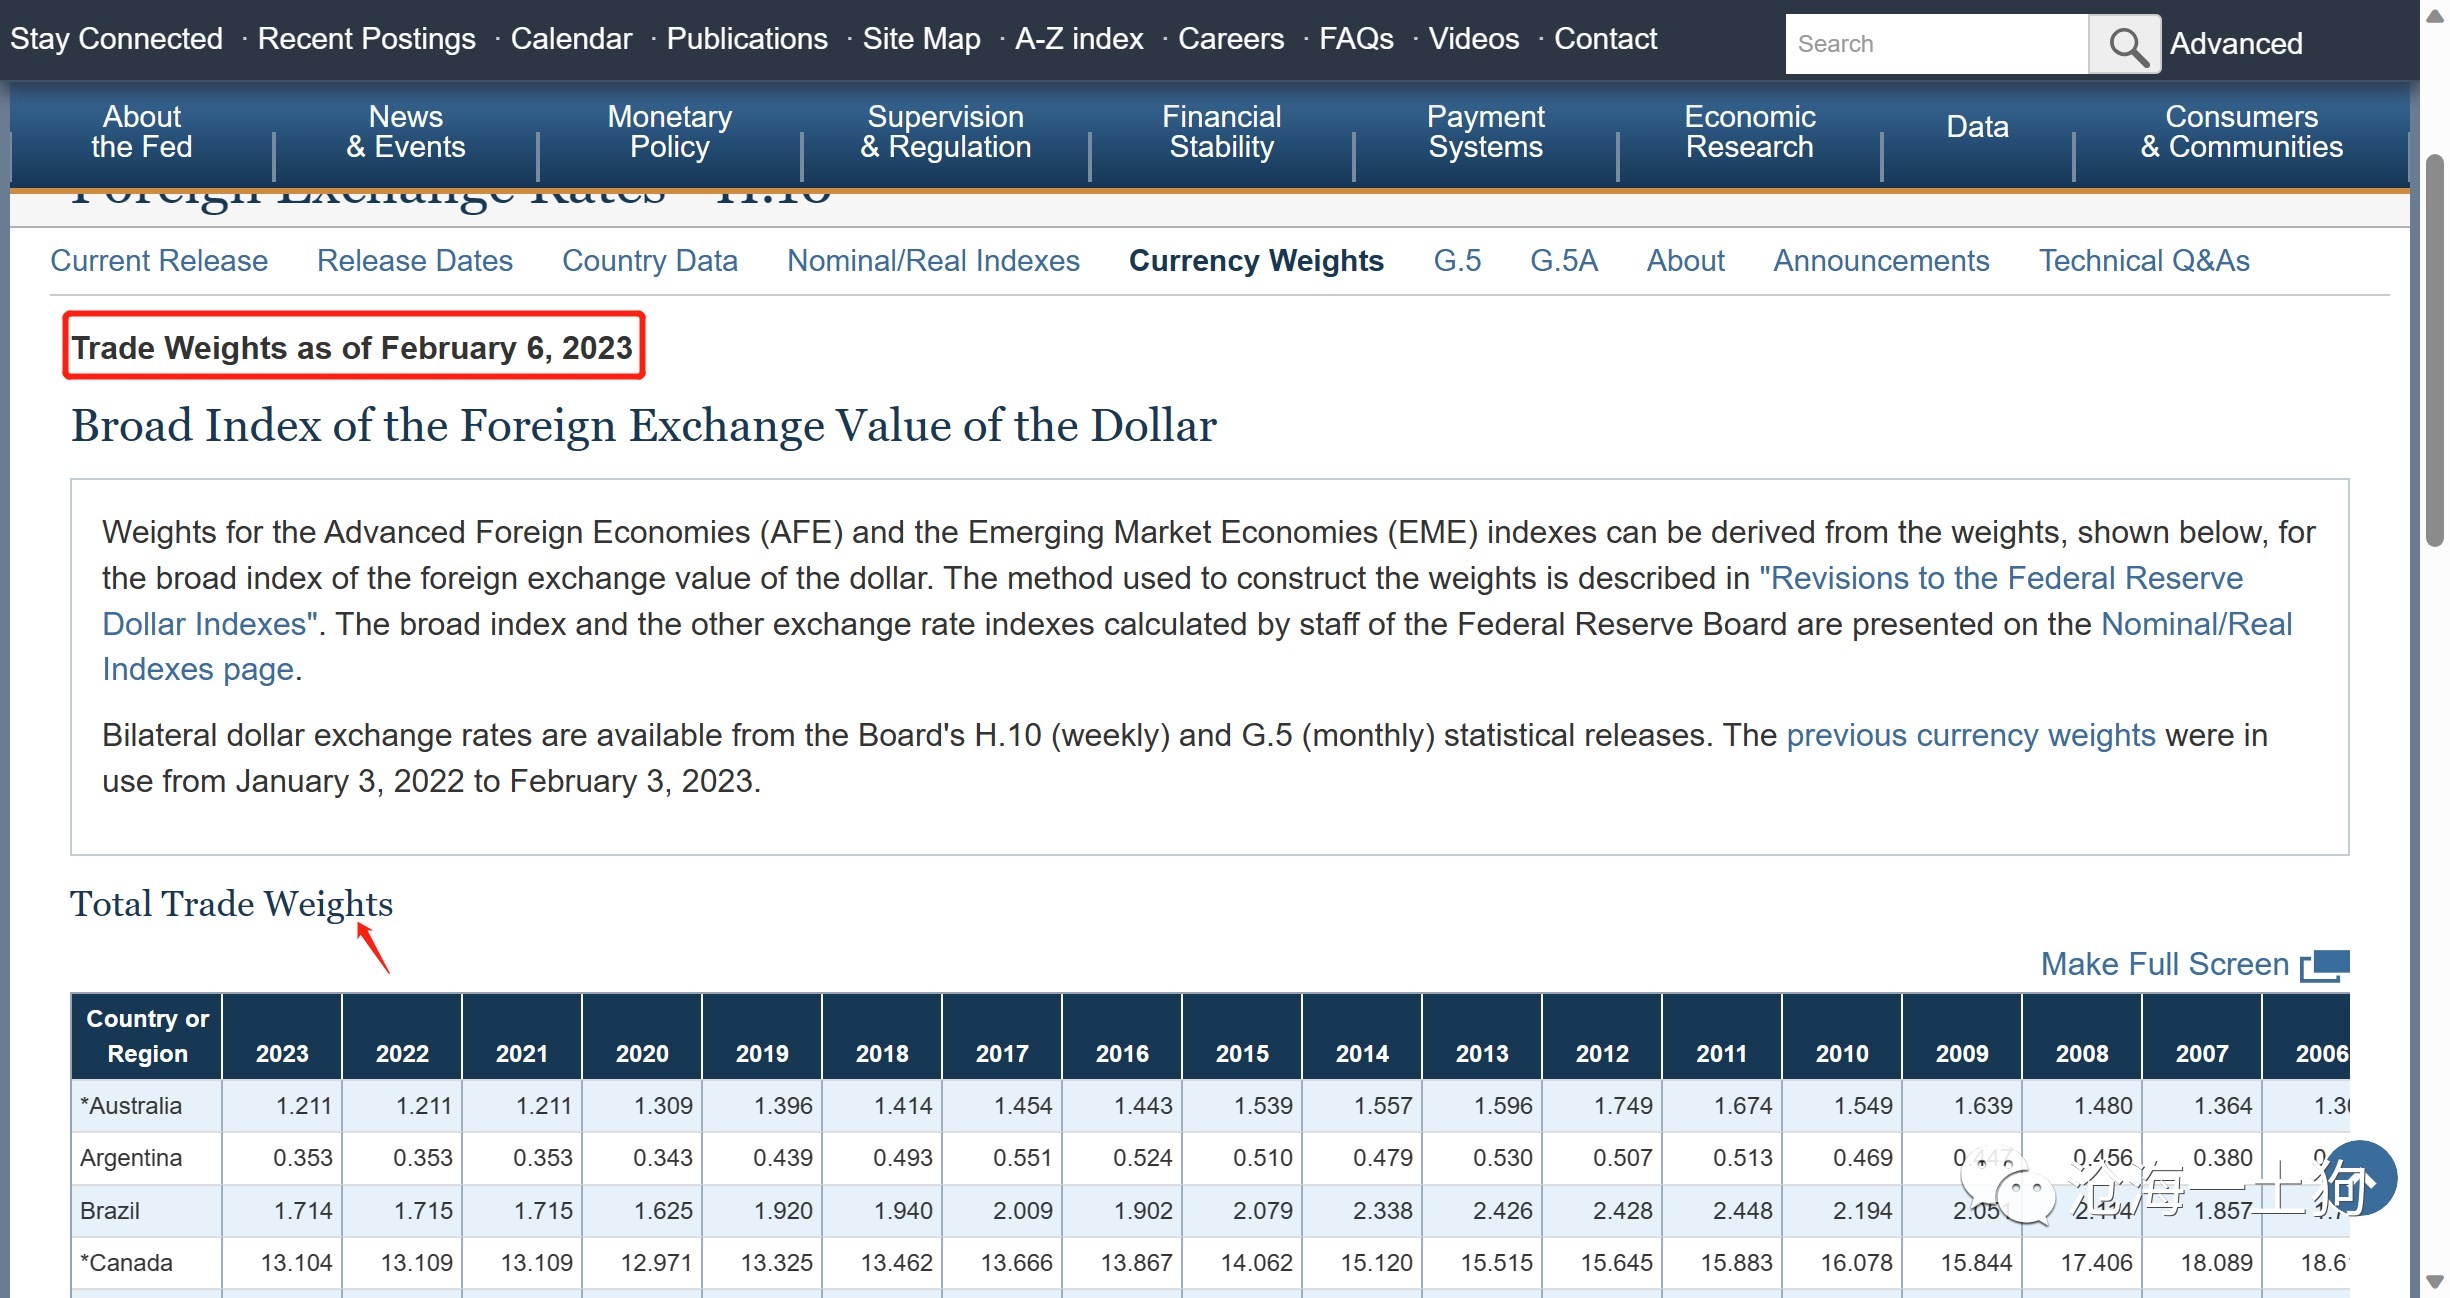Image resolution: width=2450 pixels, height=1298 pixels.
Task: Expand the Economic Research menu
Action: coord(1749,132)
